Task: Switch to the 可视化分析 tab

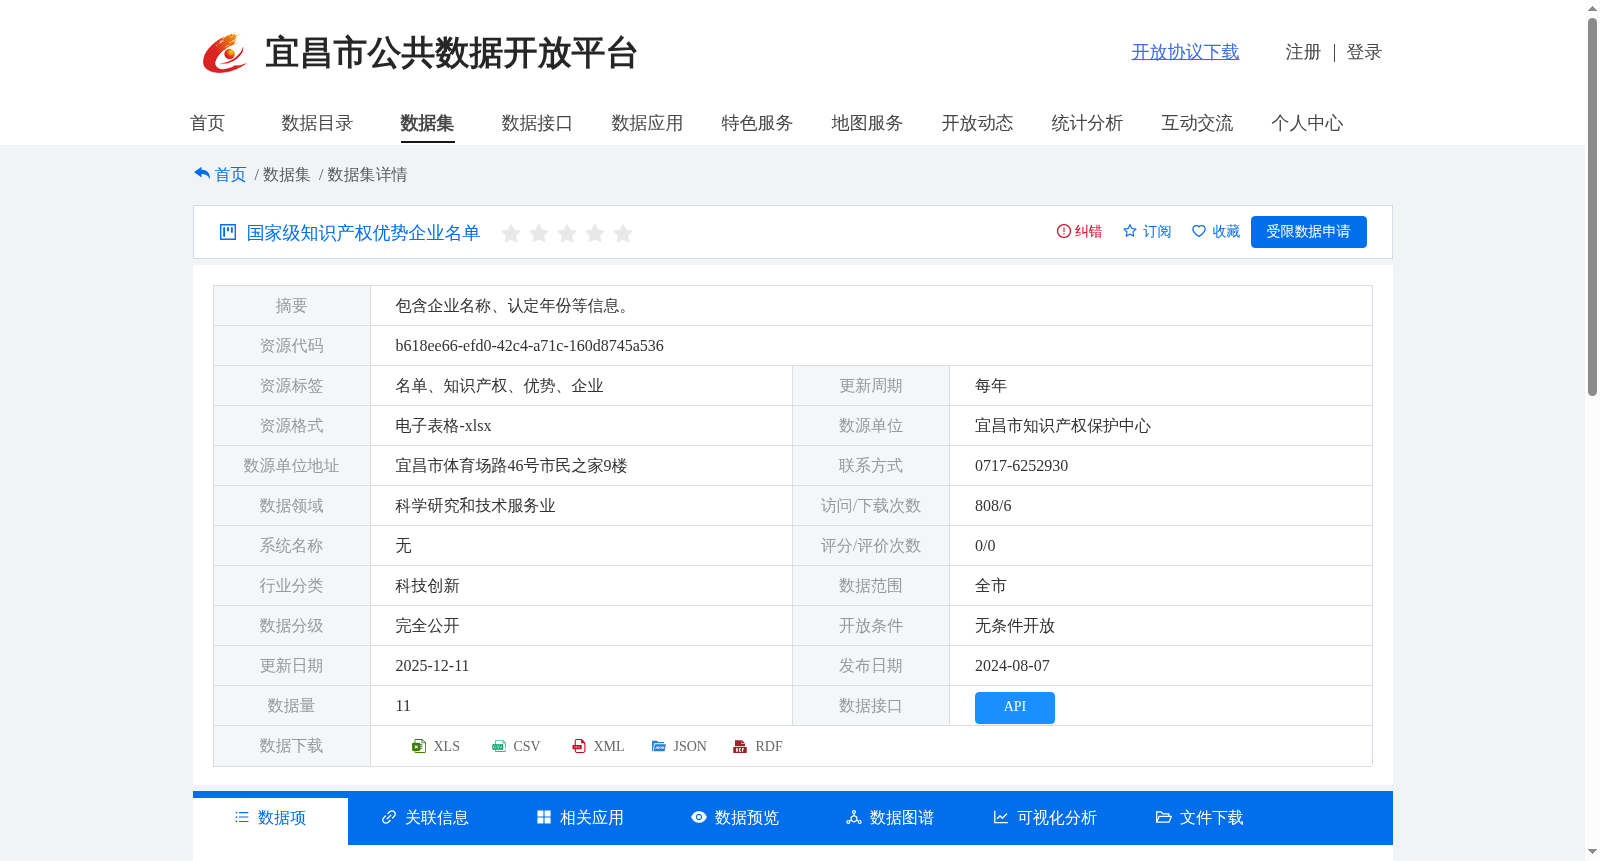Action: [x=1045, y=818]
